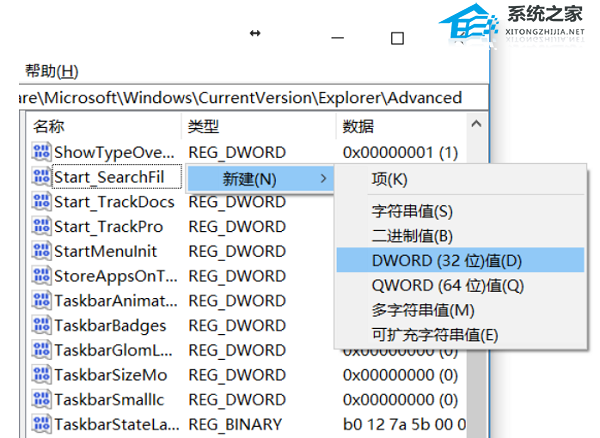Maximize the Registry Editor window

(x=397, y=38)
